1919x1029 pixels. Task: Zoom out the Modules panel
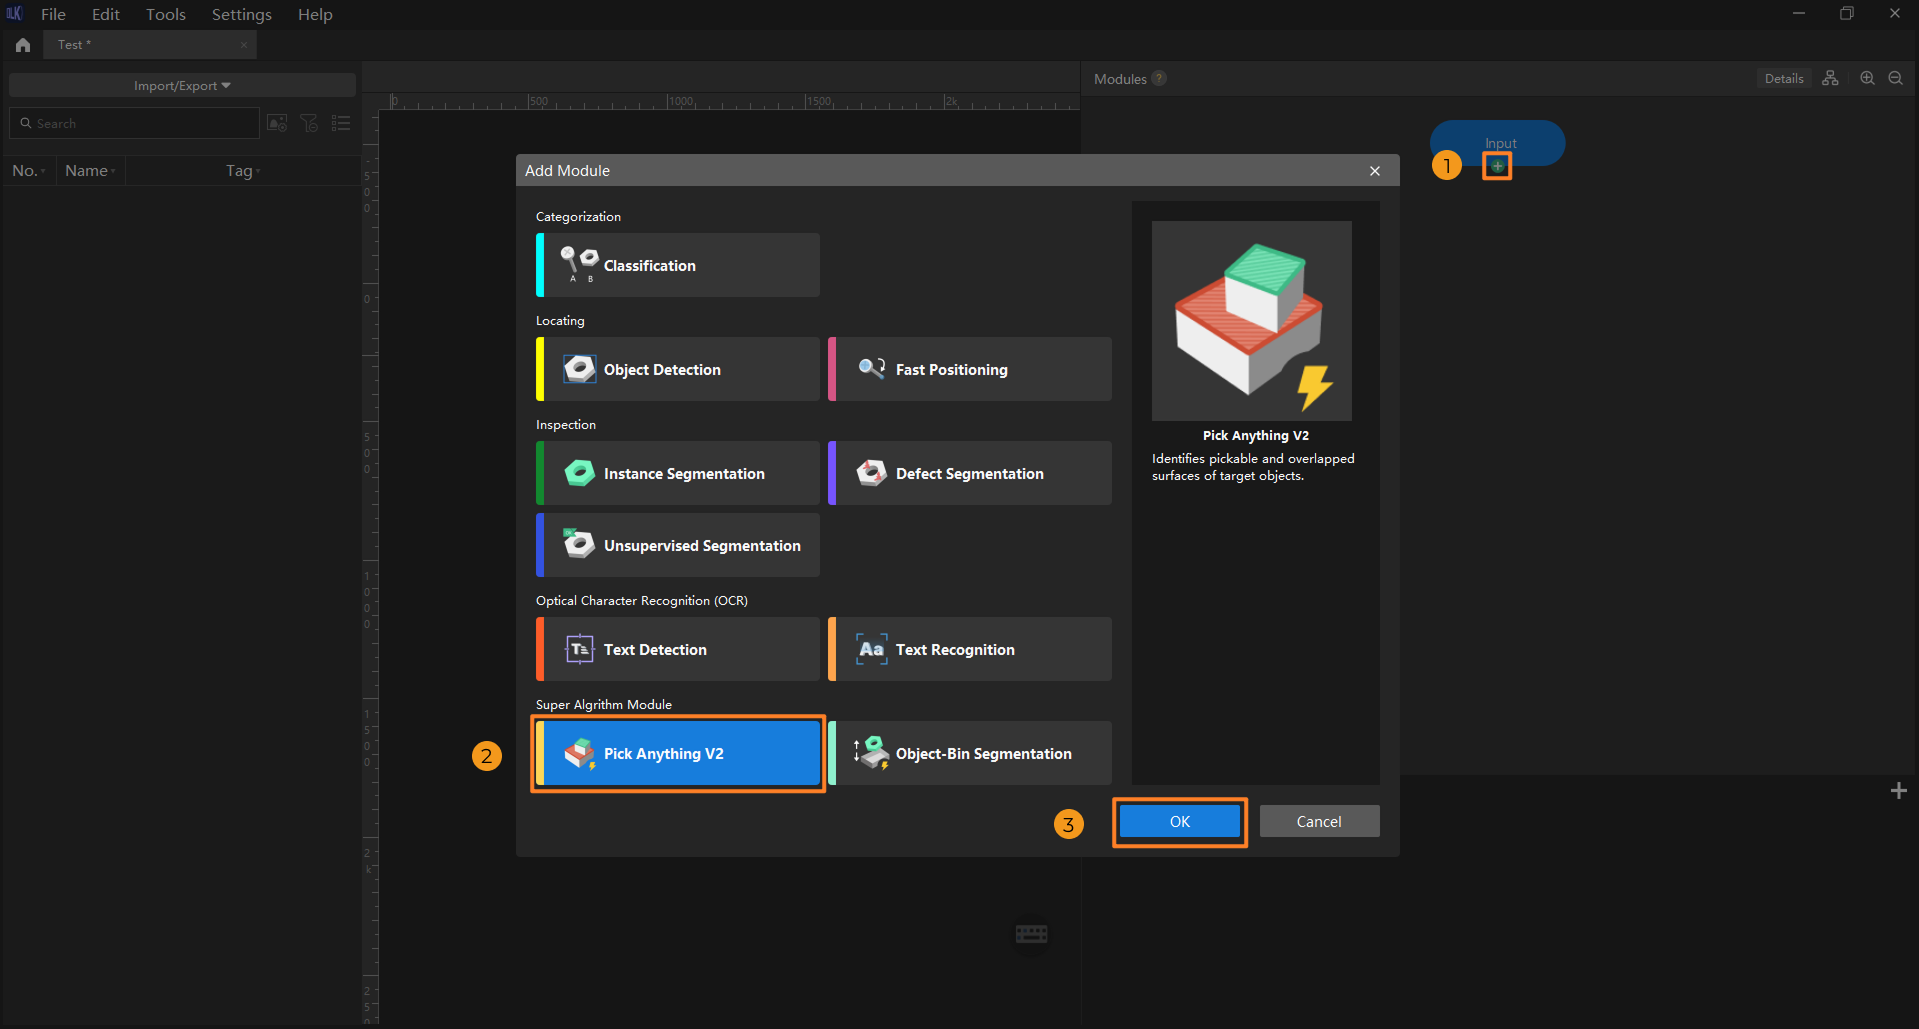1895,78
